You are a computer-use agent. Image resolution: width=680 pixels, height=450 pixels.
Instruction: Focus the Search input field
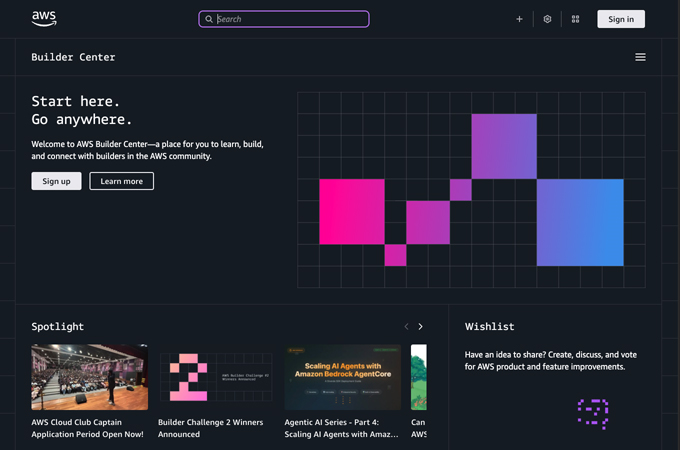[x=284, y=19]
